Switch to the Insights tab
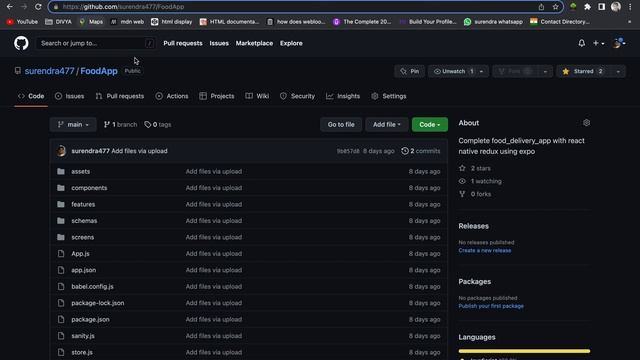 tap(343, 96)
